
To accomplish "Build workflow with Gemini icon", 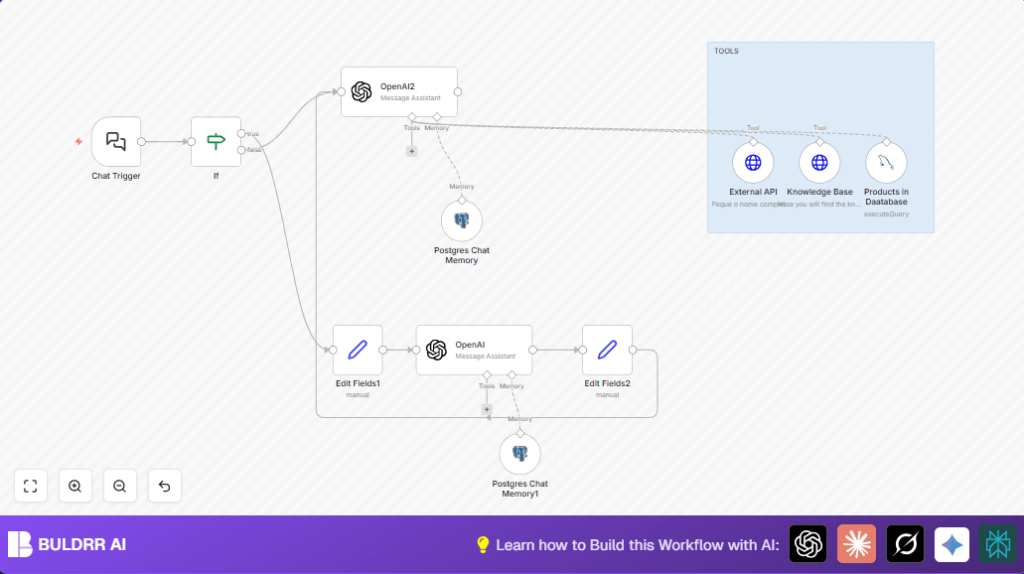I will click(952, 544).
